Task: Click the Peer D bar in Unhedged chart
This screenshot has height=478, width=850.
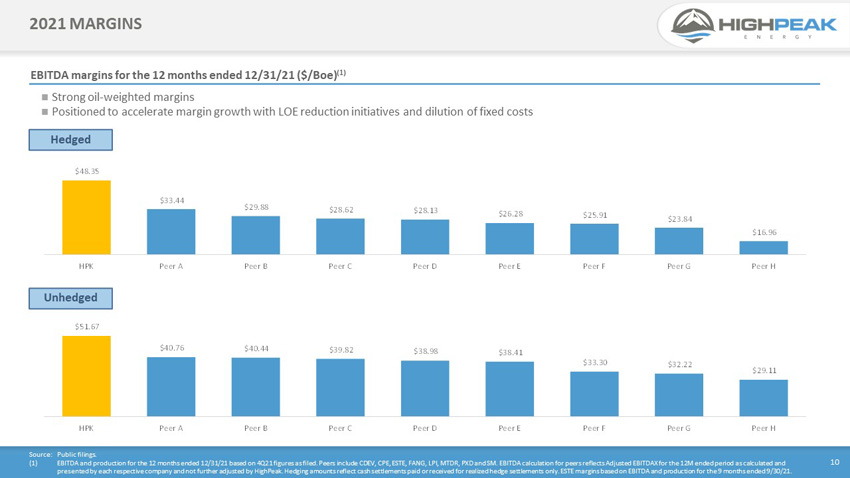Action: [x=425, y=389]
